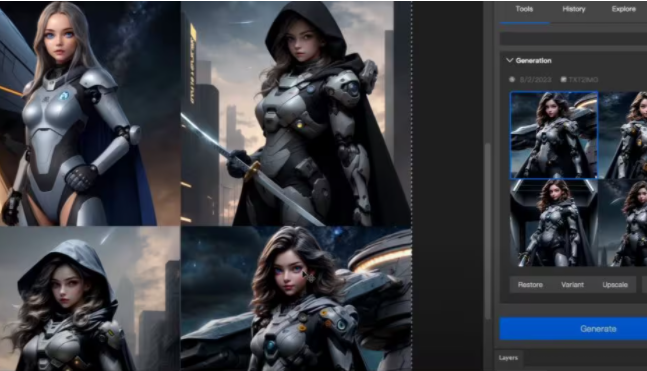647x371 pixels.
Task: Open the Explore tab
Action: [623, 9]
